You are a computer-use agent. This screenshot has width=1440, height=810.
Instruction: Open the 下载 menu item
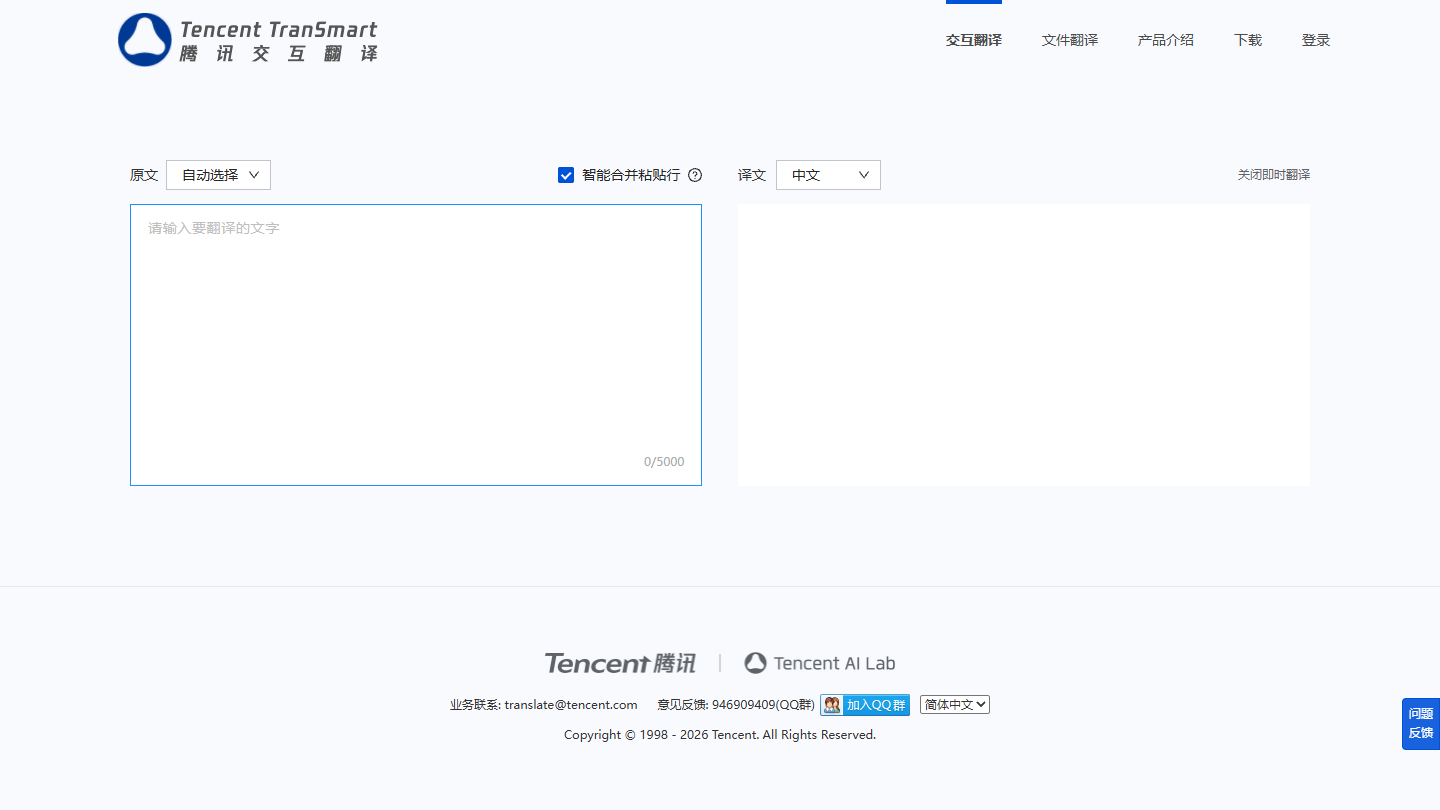(1248, 40)
